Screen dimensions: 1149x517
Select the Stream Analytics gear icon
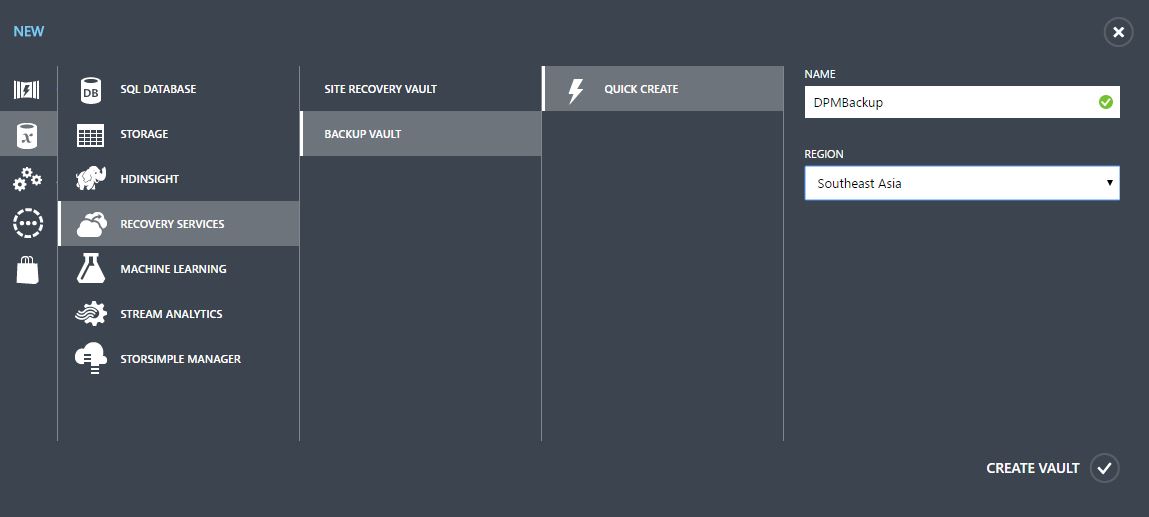coord(91,313)
